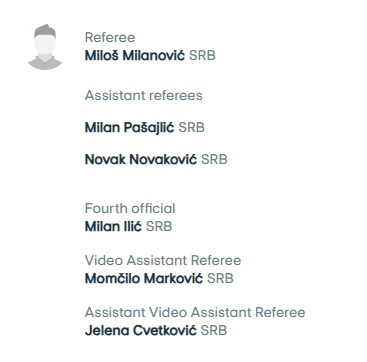Click the referee avatar placeholder icon

tap(45, 47)
